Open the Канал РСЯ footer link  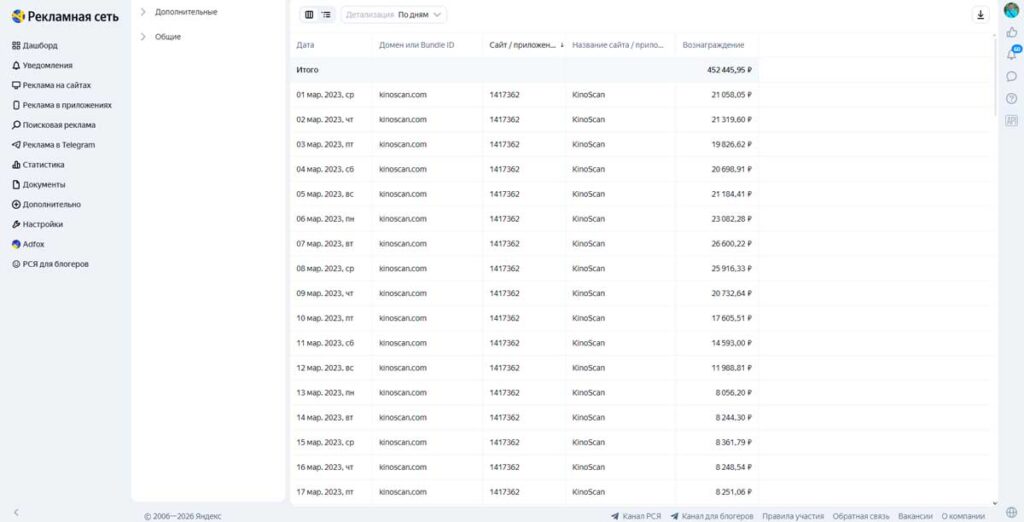[636, 516]
